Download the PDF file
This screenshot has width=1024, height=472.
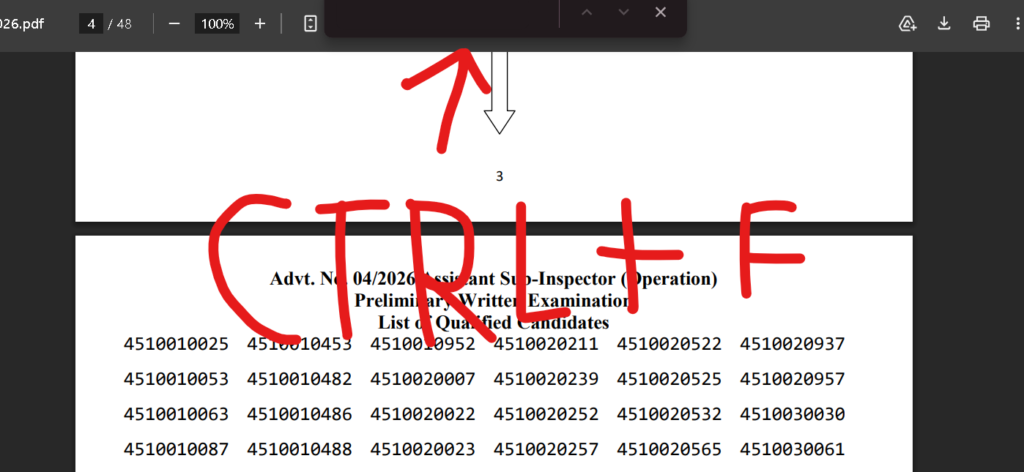[944, 24]
